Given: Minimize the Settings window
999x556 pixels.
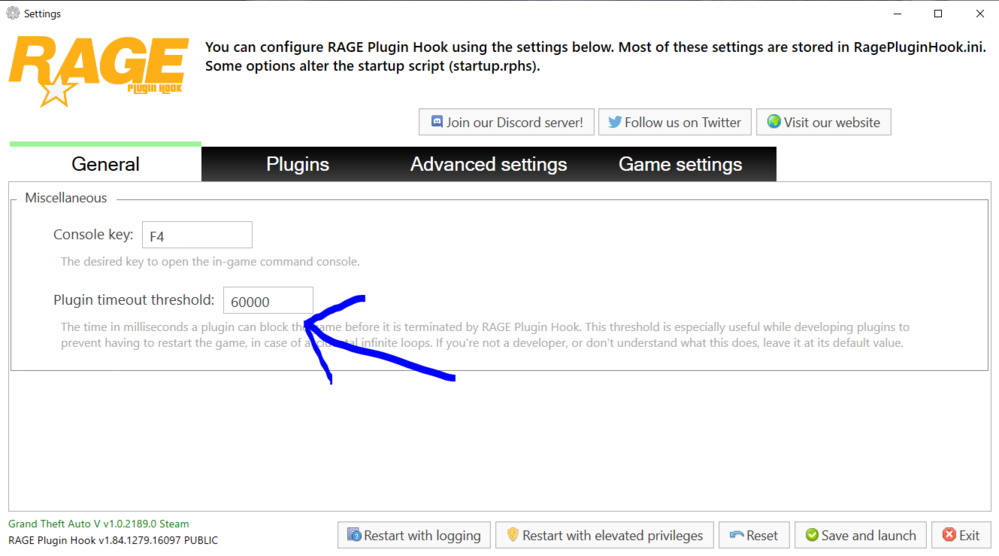Looking at the screenshot, I should [897, 13].
